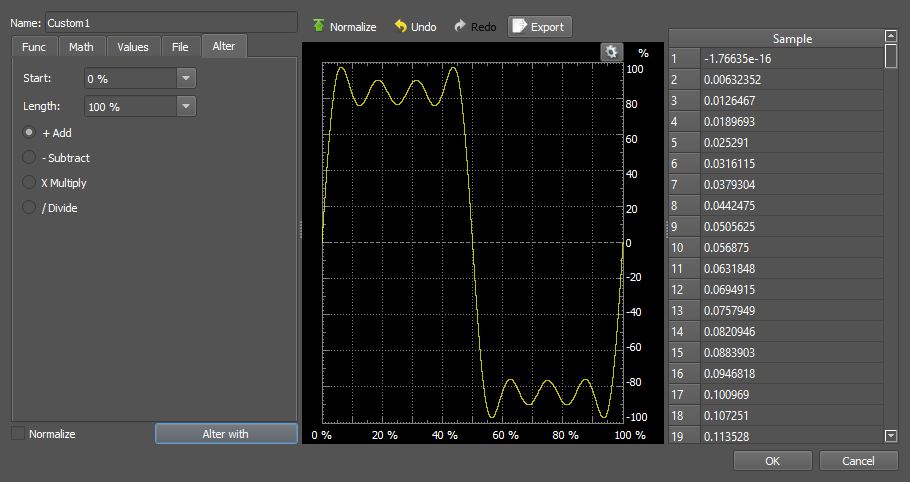Image resolution: width=912 pixels, height=484 pixels.
Task: Click row header number 10
Action: (x=684, y=248)
